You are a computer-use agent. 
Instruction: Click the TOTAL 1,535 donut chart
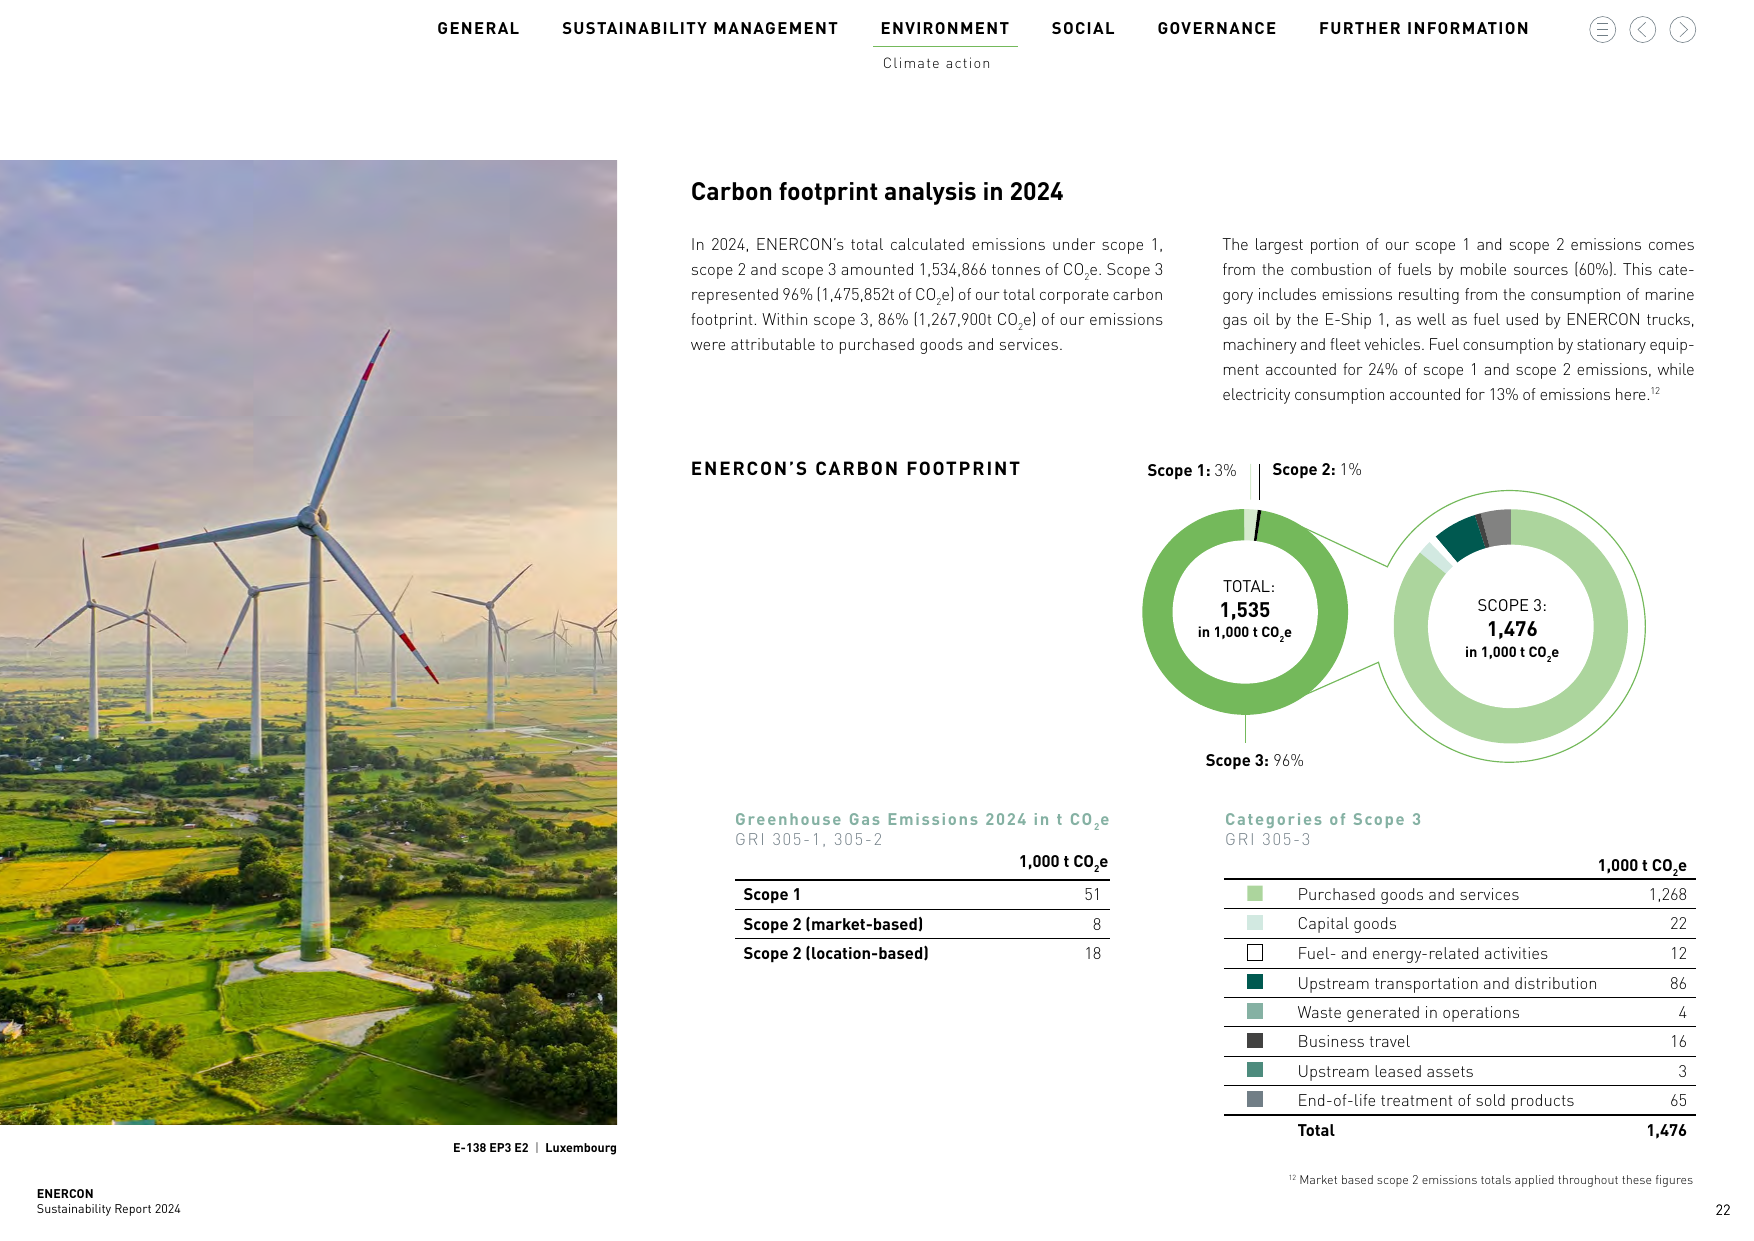1245,611
